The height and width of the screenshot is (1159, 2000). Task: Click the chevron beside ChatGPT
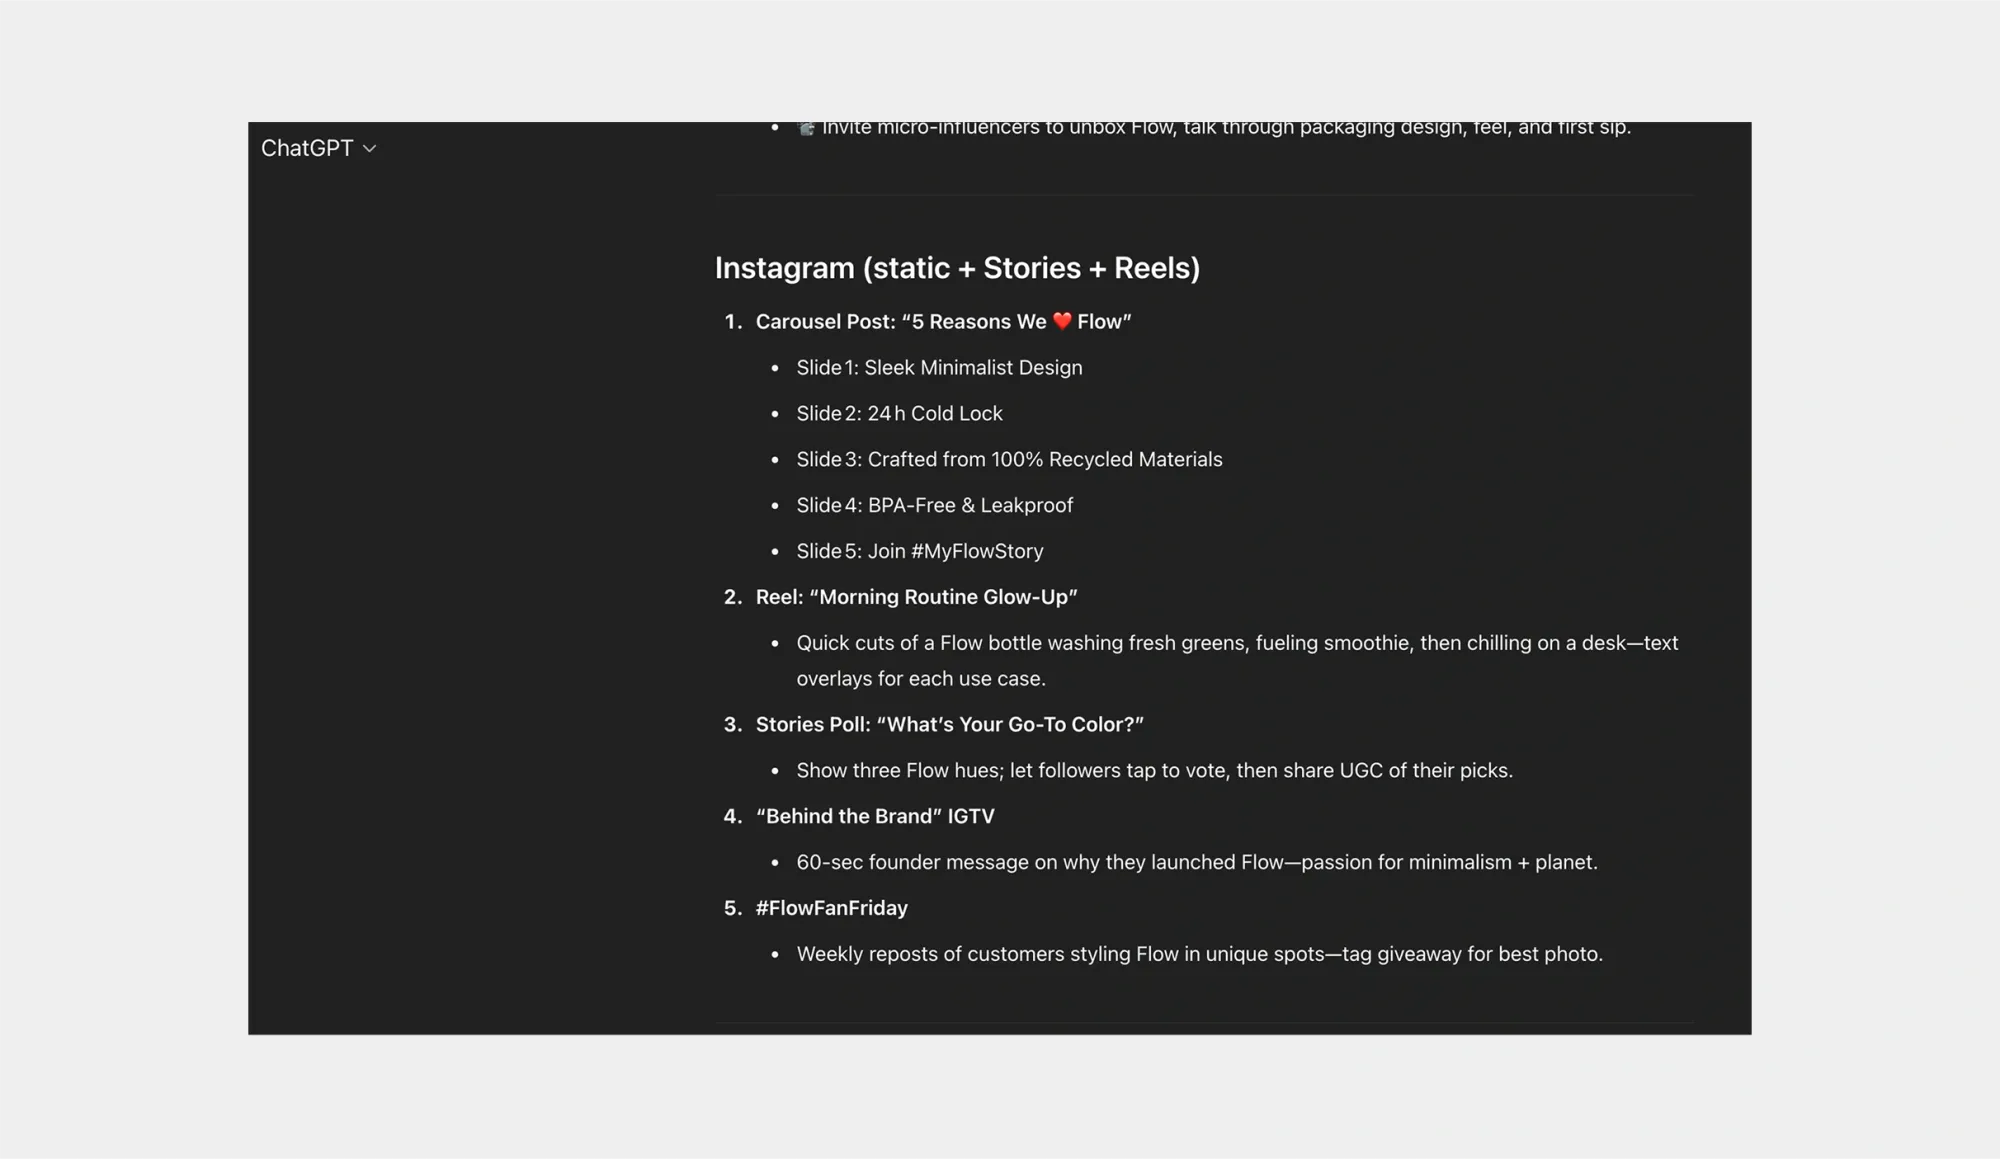click(x=370, y=149)
